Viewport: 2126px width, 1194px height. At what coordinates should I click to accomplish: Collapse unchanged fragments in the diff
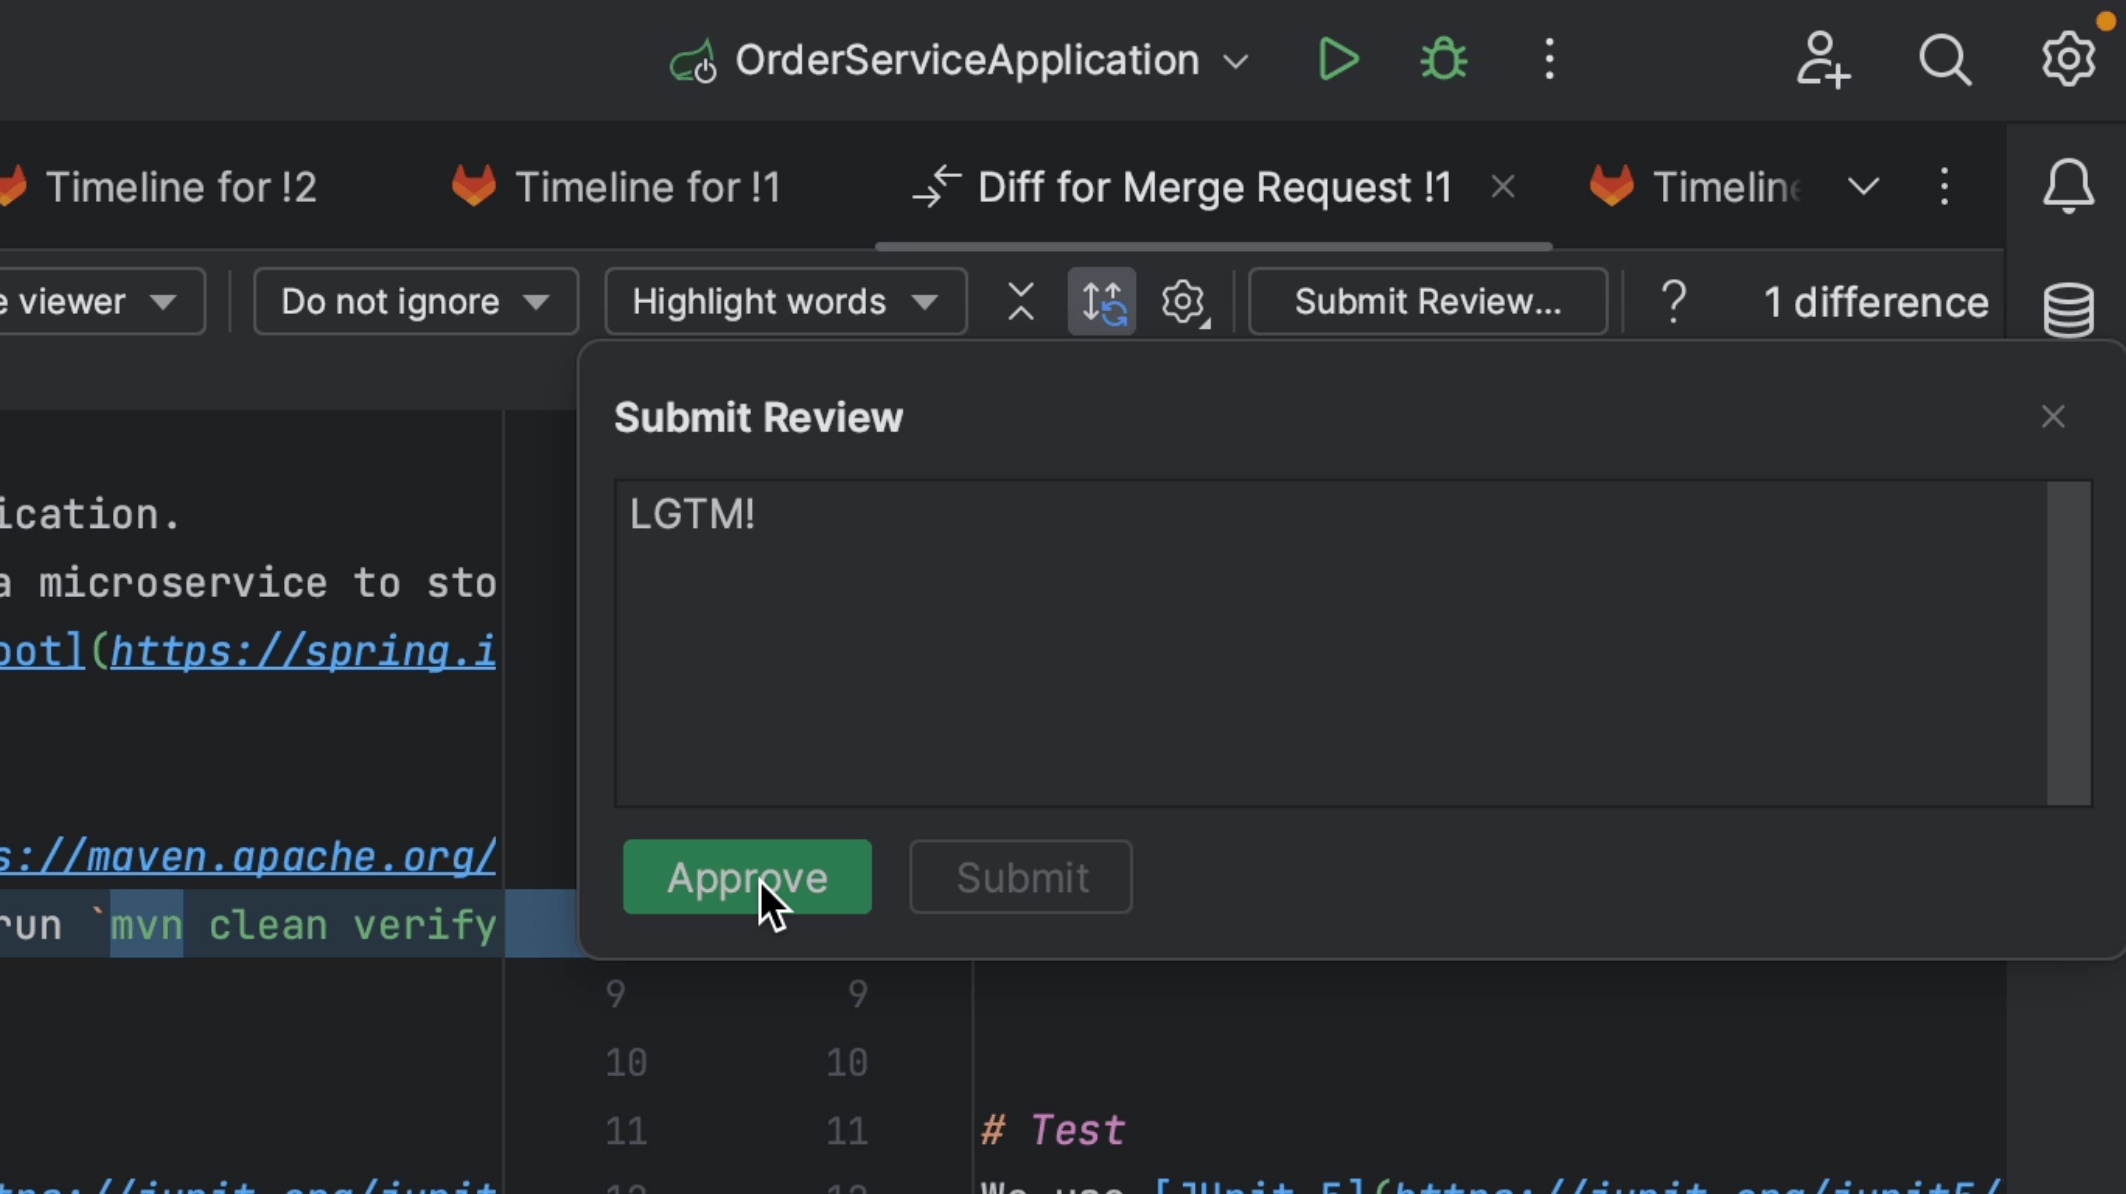tap(1020, 301)
